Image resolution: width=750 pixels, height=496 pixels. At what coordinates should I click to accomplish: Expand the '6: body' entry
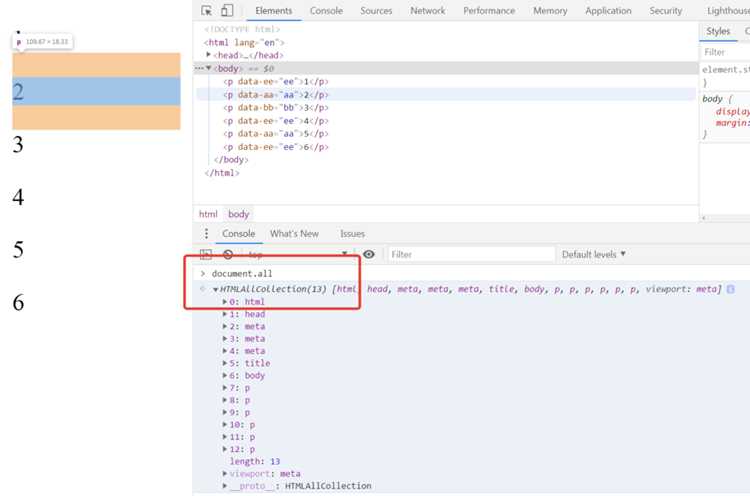coord(224,375)
